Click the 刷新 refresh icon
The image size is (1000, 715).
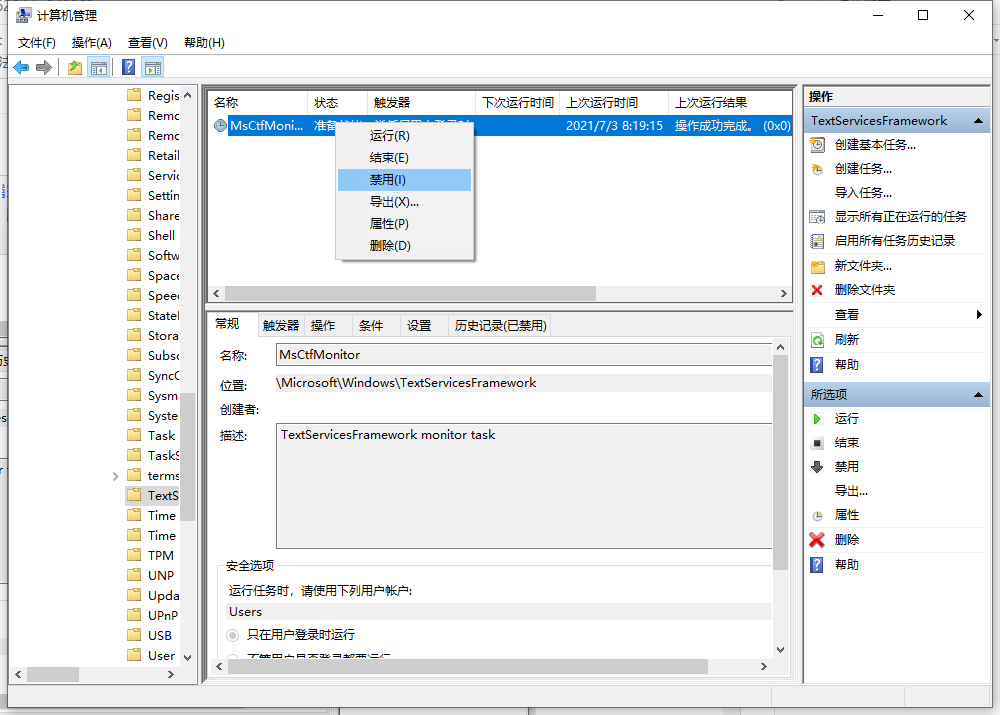pos(818,339)
